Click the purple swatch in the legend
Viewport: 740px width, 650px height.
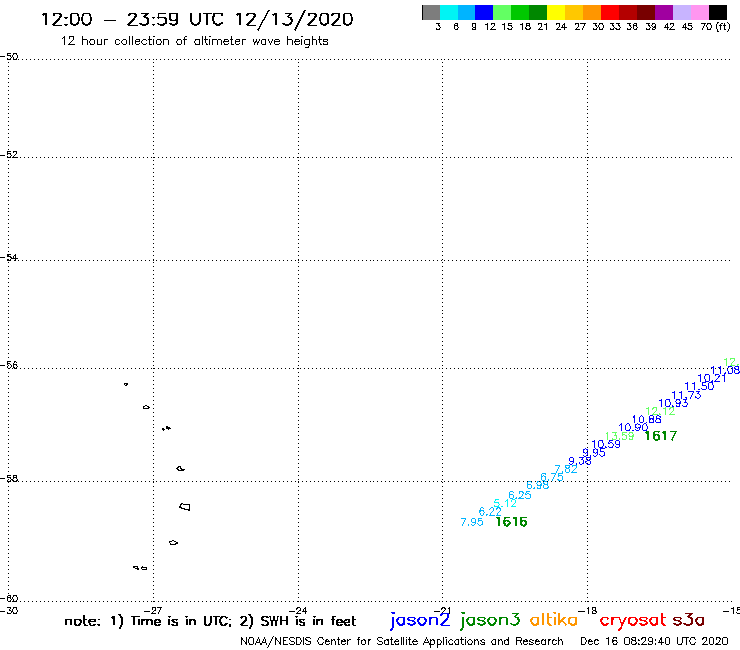coord(664,12)
